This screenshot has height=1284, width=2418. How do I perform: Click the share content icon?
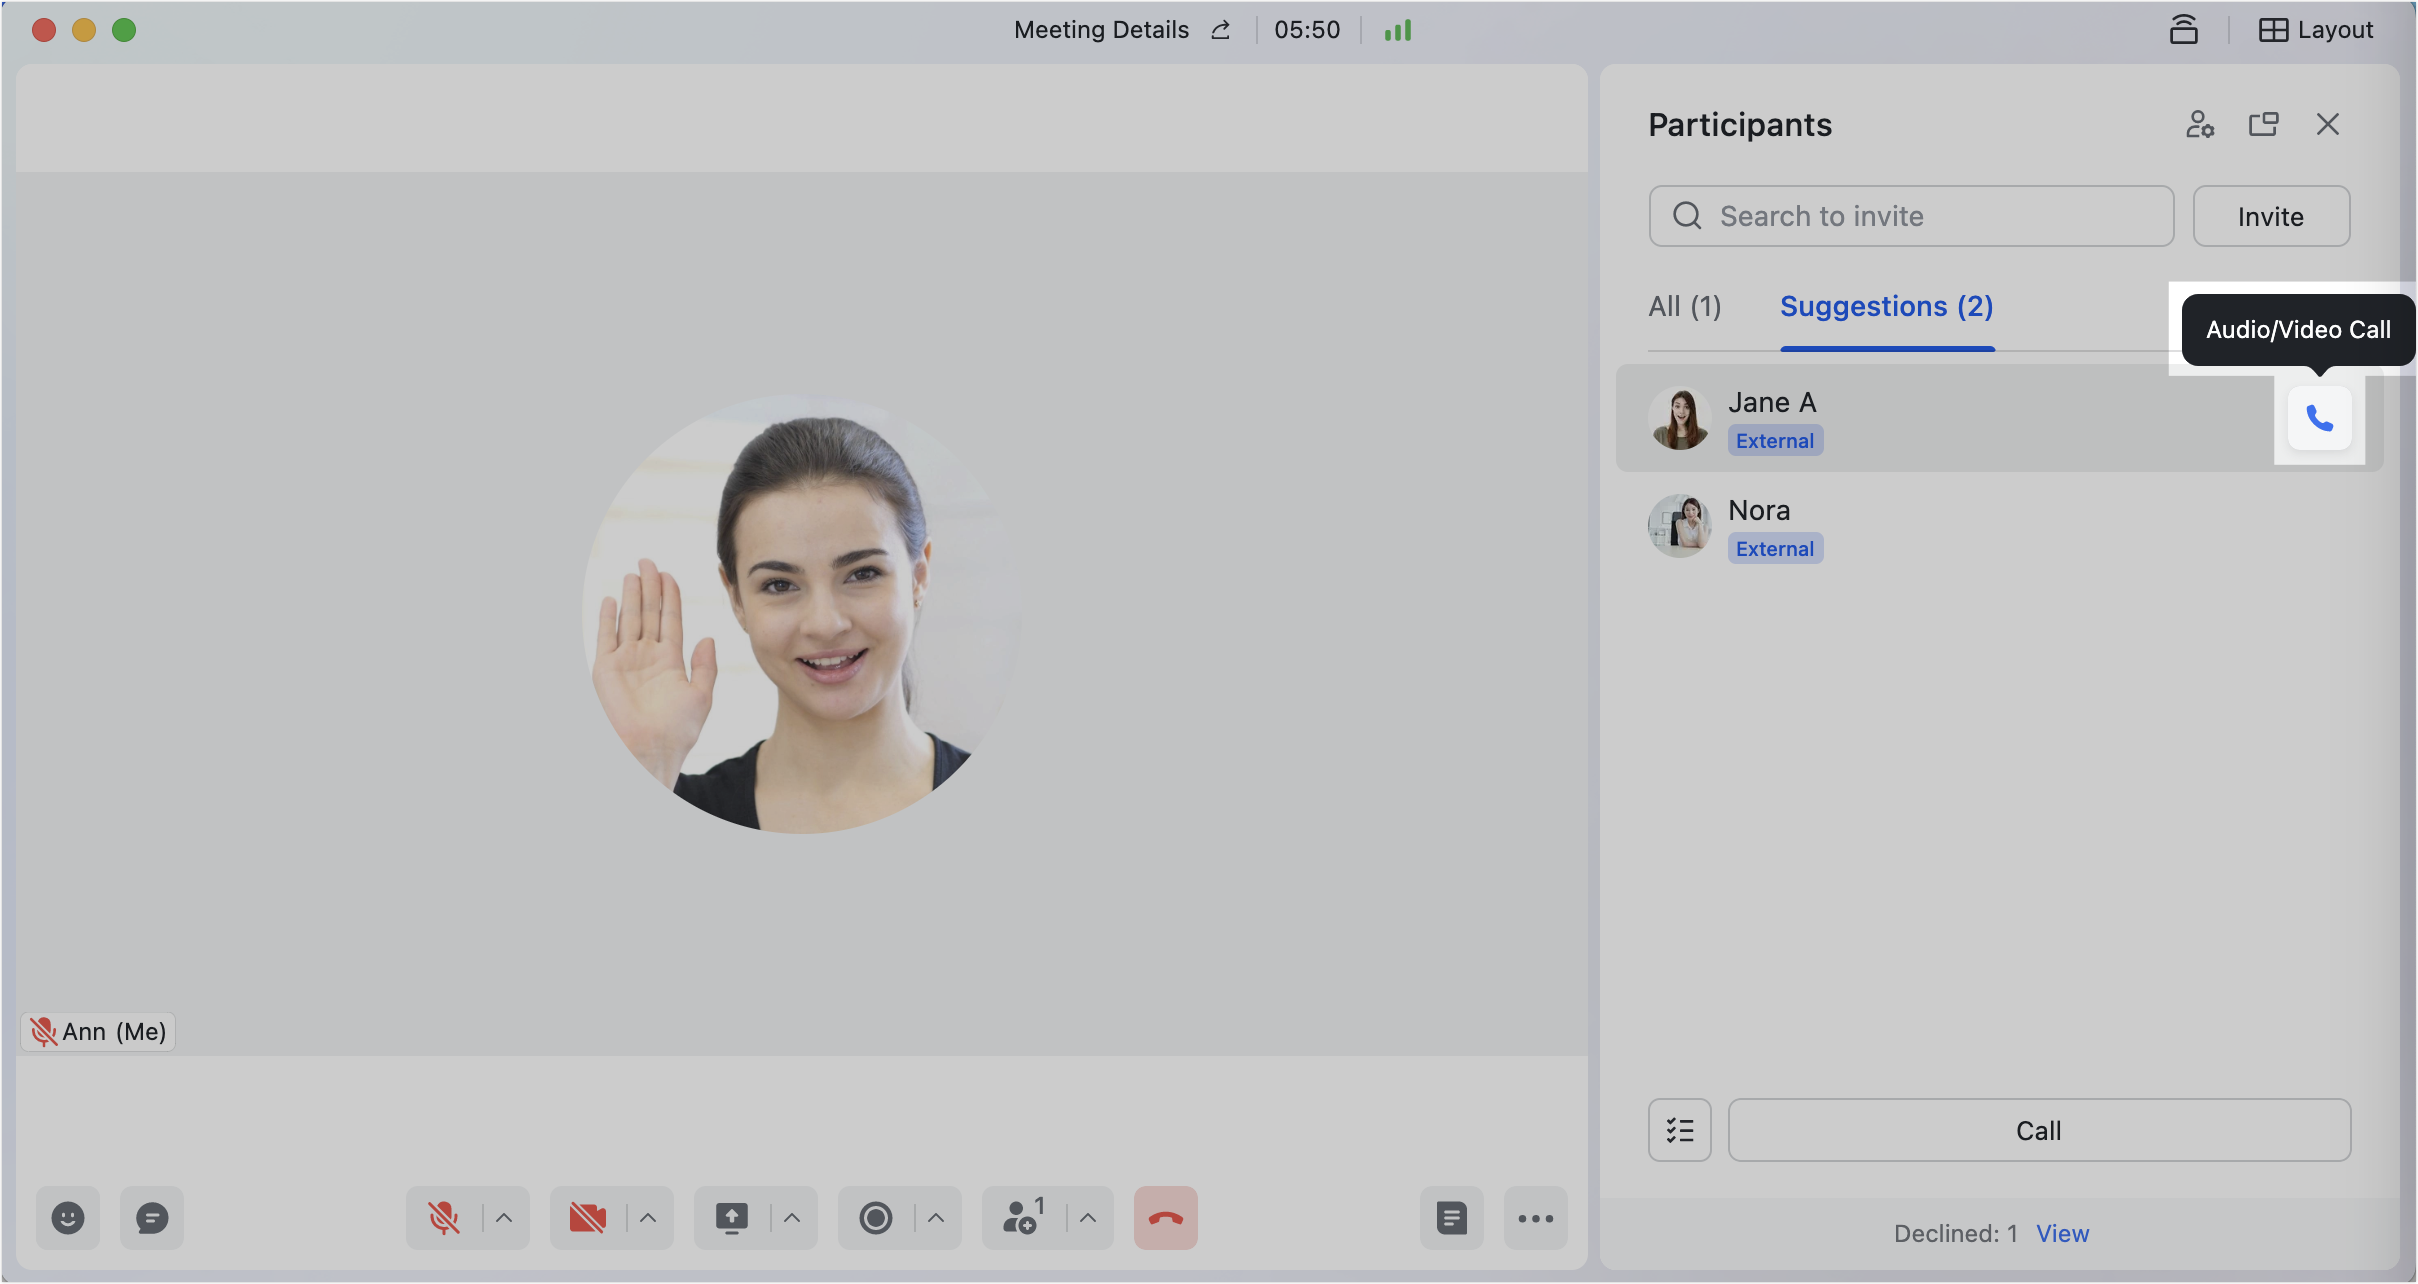tap(731, 1218)
